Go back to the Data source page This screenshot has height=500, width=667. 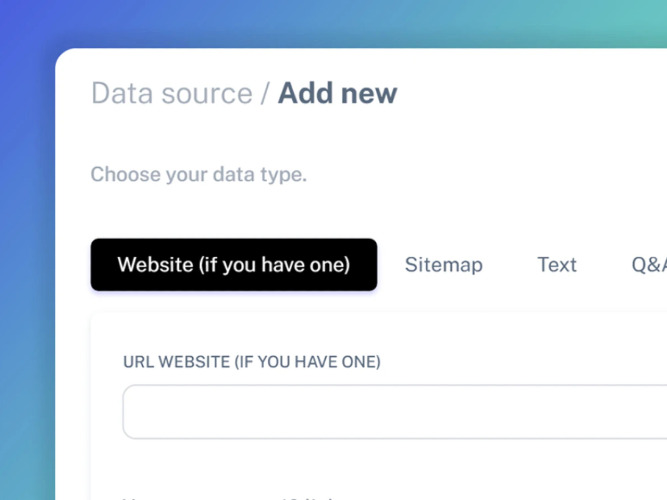click(x=171, y=94)
